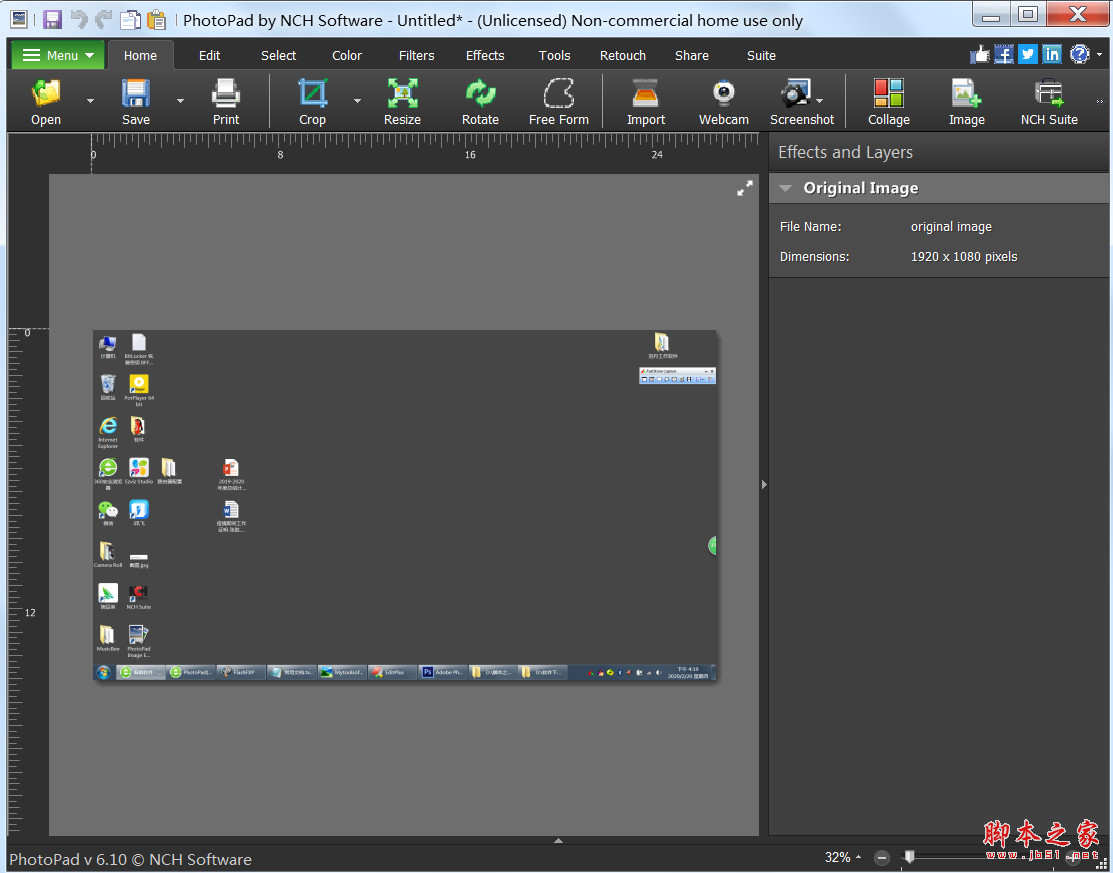This screenshot has height=873, width=1113.
Task: Expand the bottom panel arrow below canvas
Action: point(559,840)
